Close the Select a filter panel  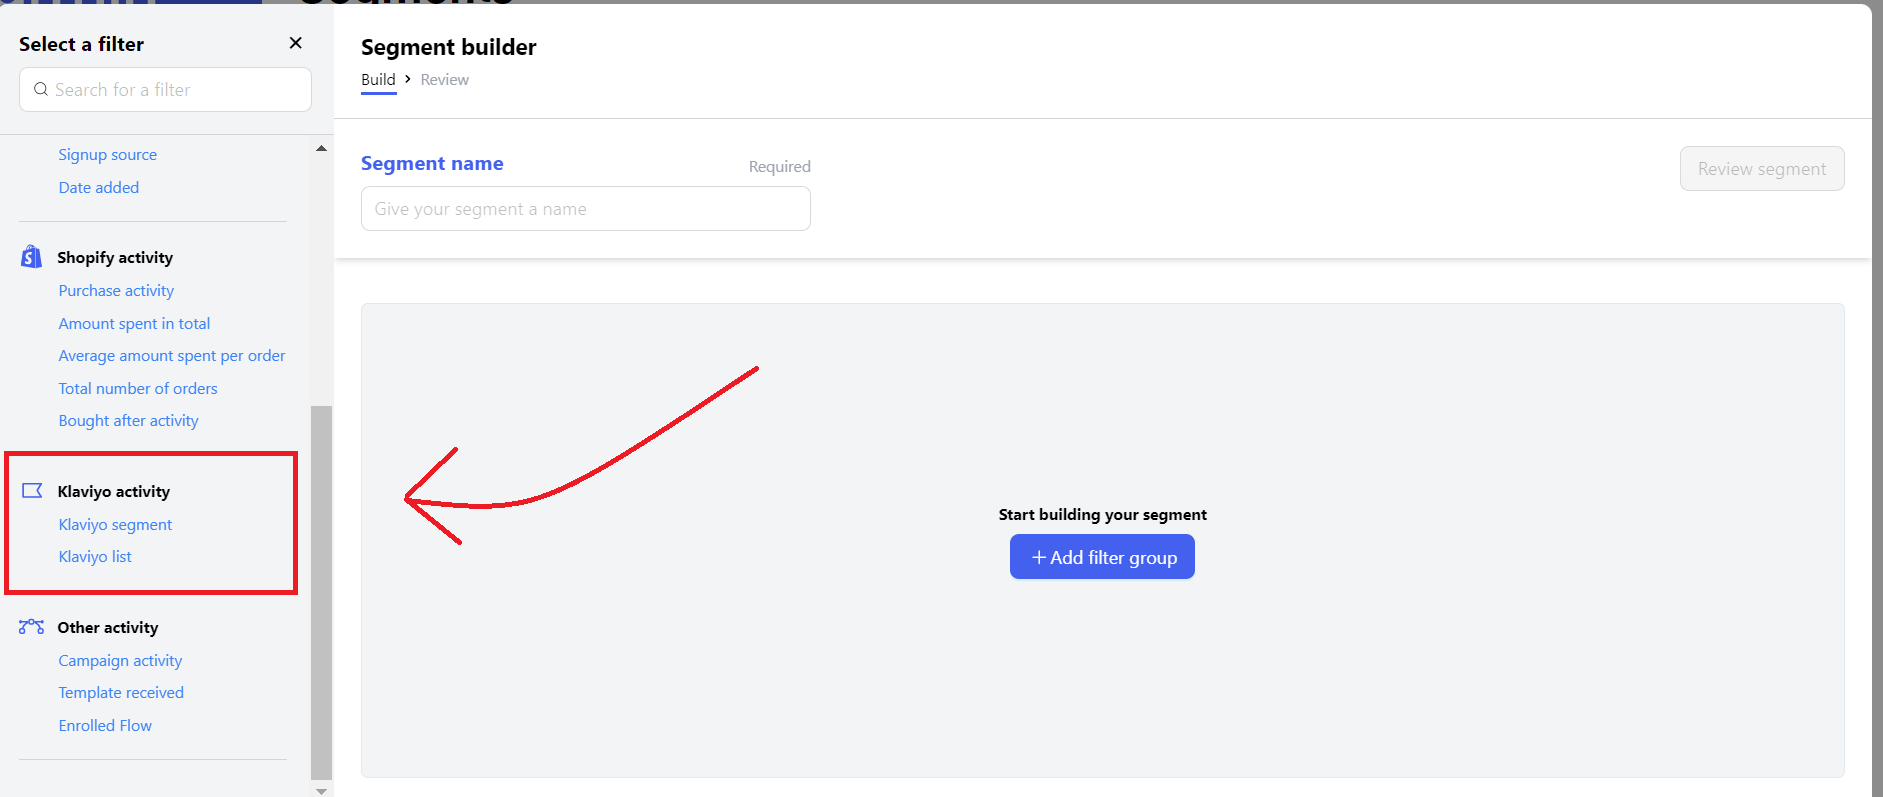point(295,43)
